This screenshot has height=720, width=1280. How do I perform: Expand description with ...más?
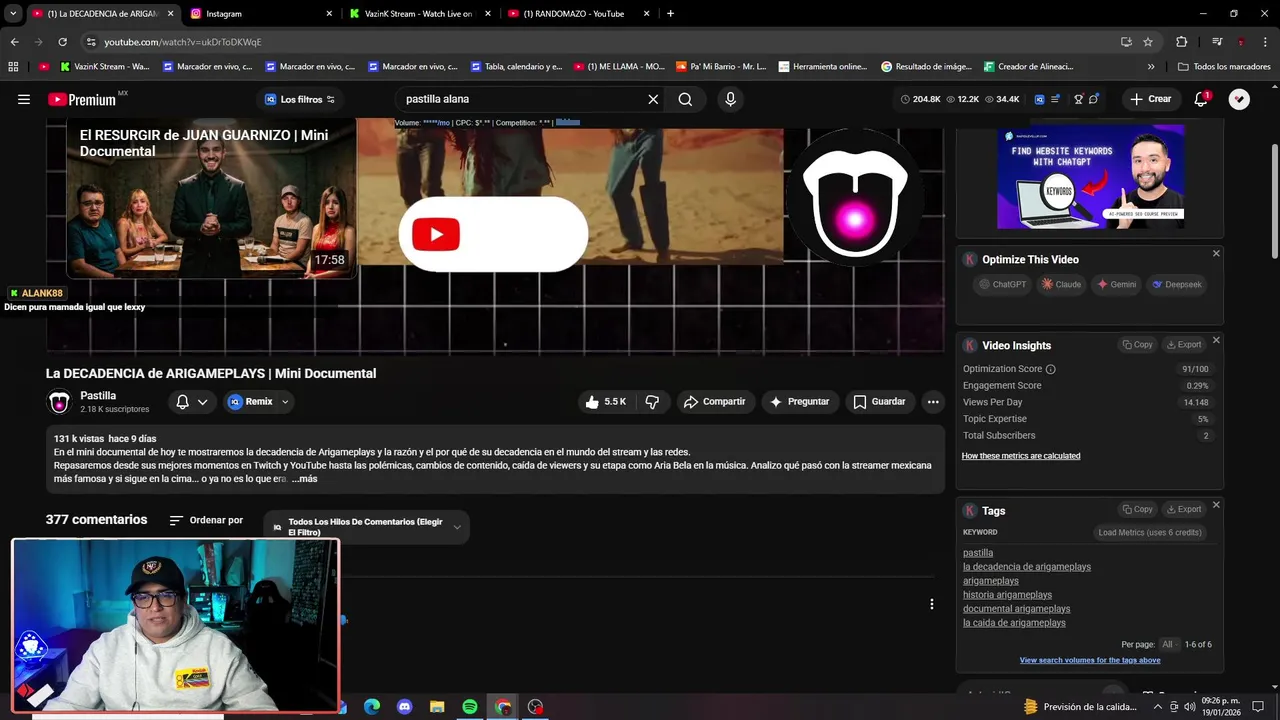coord(305,479)
